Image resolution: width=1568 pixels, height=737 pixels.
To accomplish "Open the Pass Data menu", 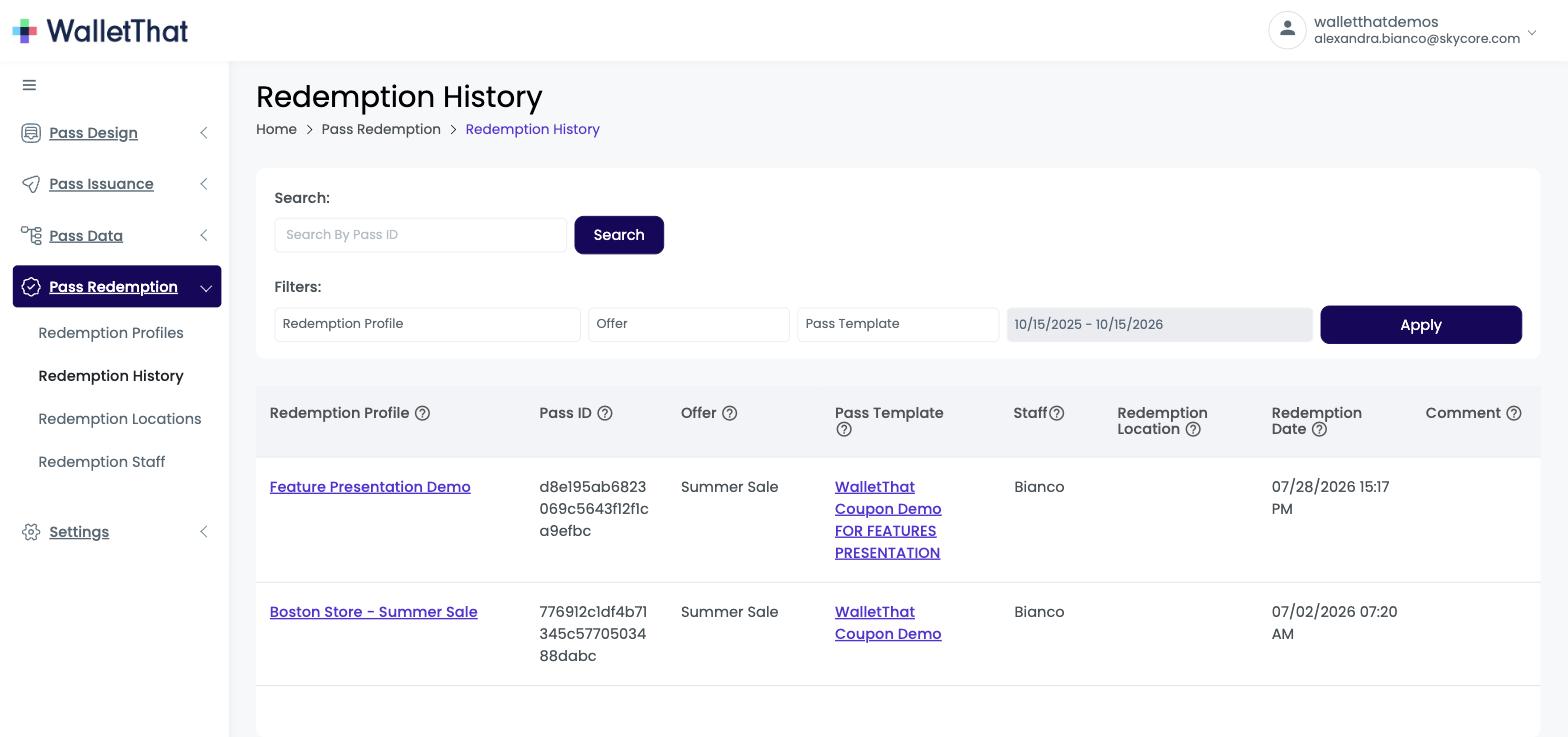I will pyautogui.click(x=86, y=236).
